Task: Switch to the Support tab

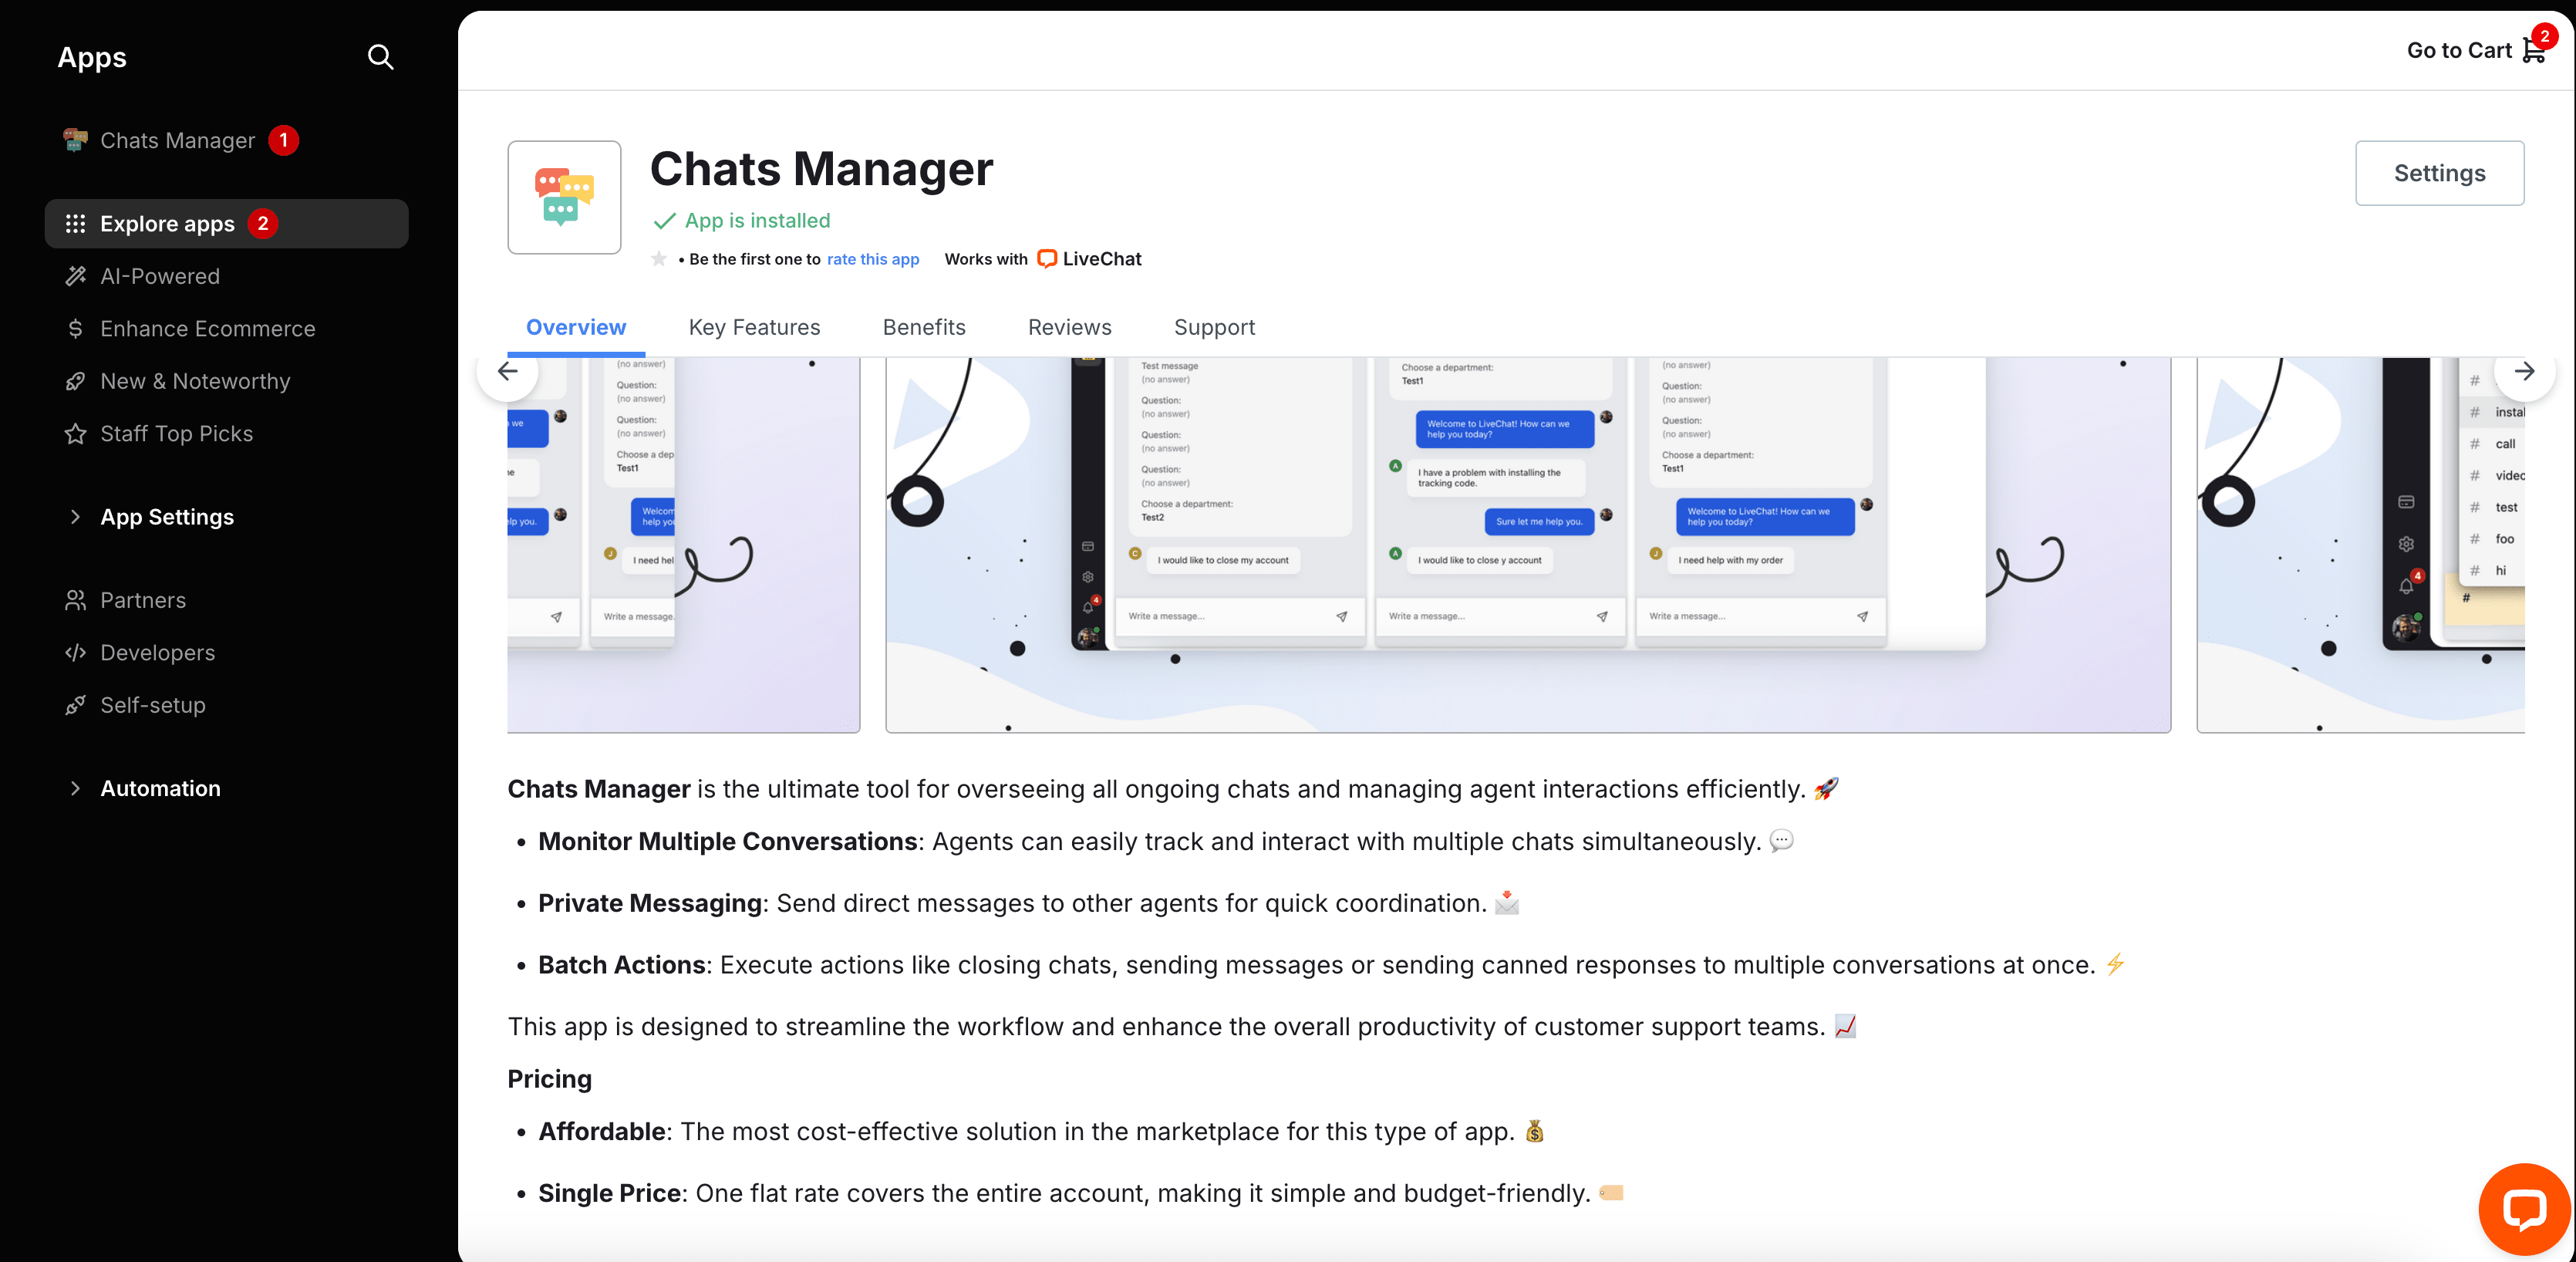Action: (1214, 327)
